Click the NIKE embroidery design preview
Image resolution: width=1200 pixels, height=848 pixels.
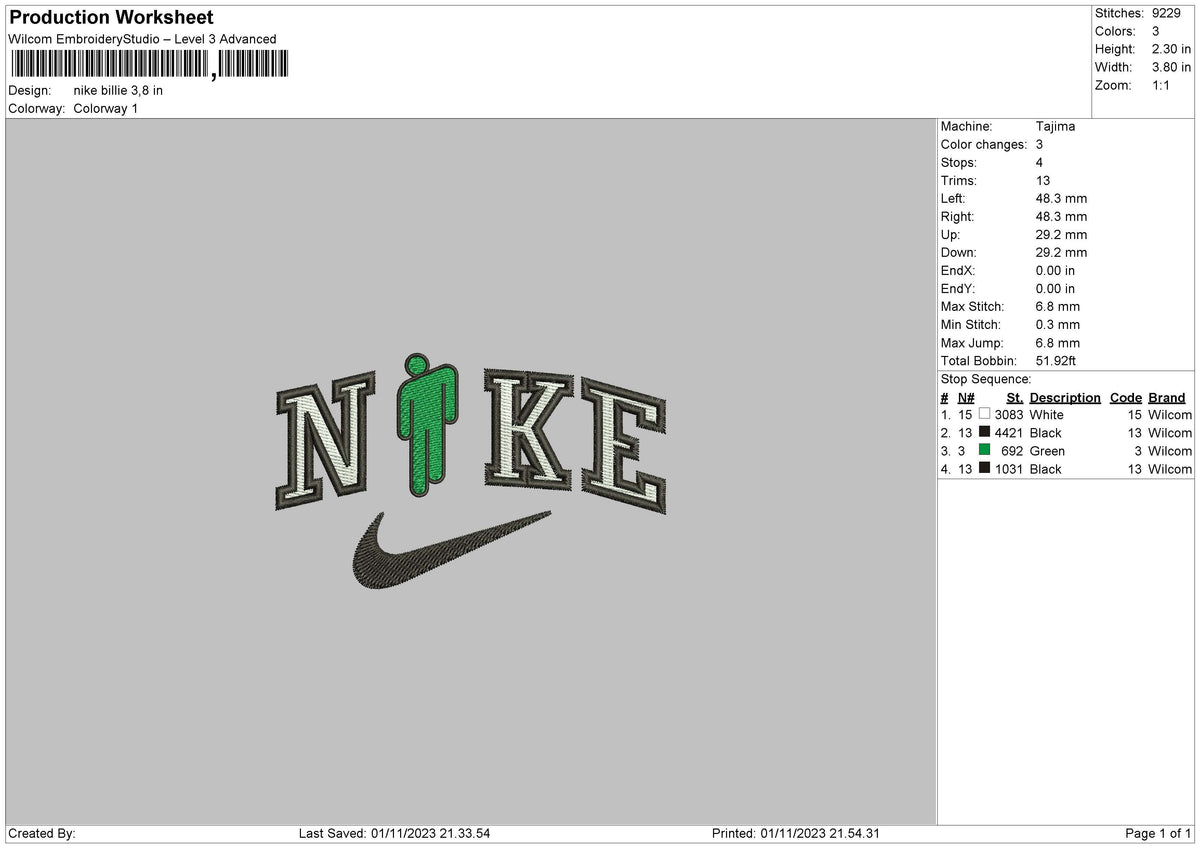[x=470, y=470]
